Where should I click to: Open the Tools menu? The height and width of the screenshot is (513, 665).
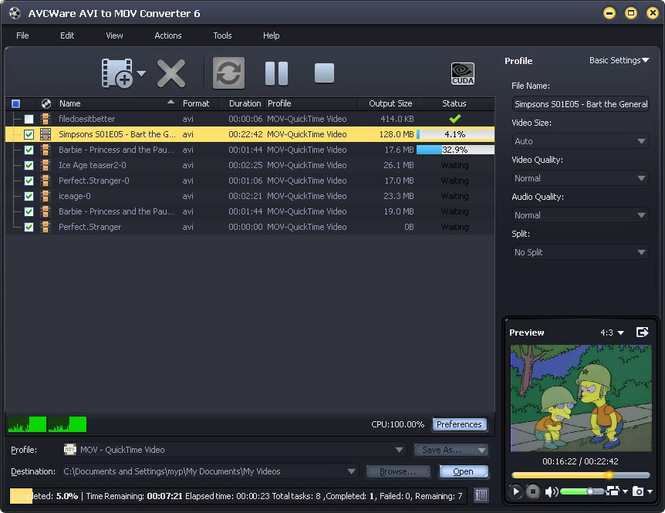(x=222, y=36)
